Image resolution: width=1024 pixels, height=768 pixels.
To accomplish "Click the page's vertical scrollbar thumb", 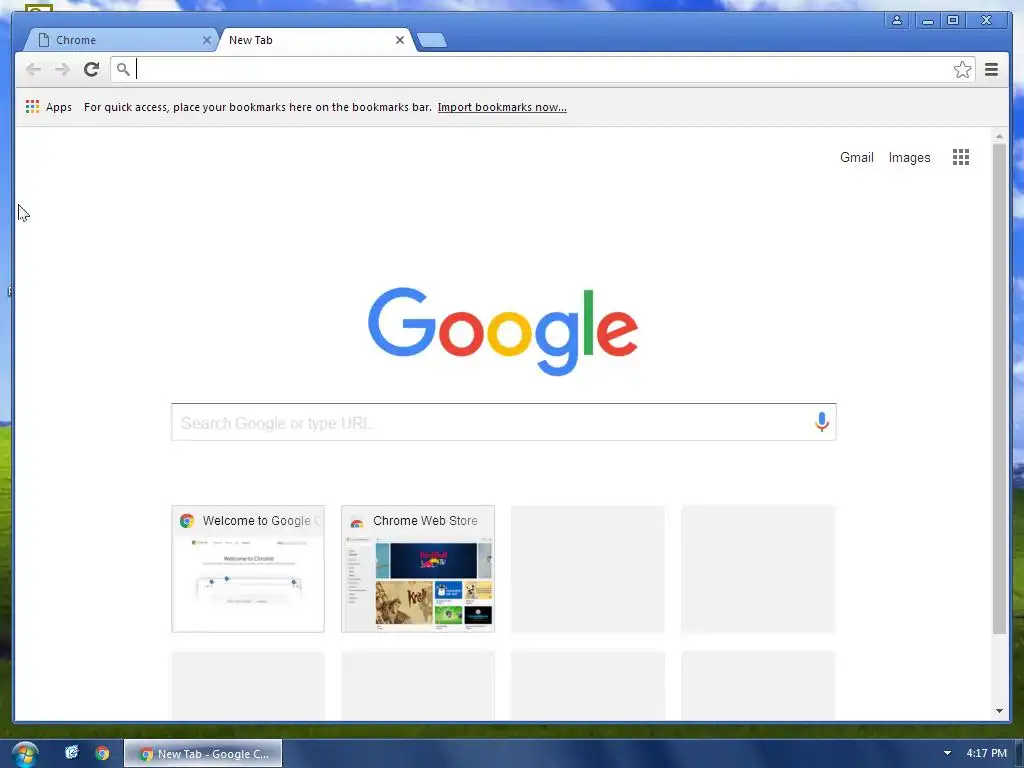I will click(999, 389).
